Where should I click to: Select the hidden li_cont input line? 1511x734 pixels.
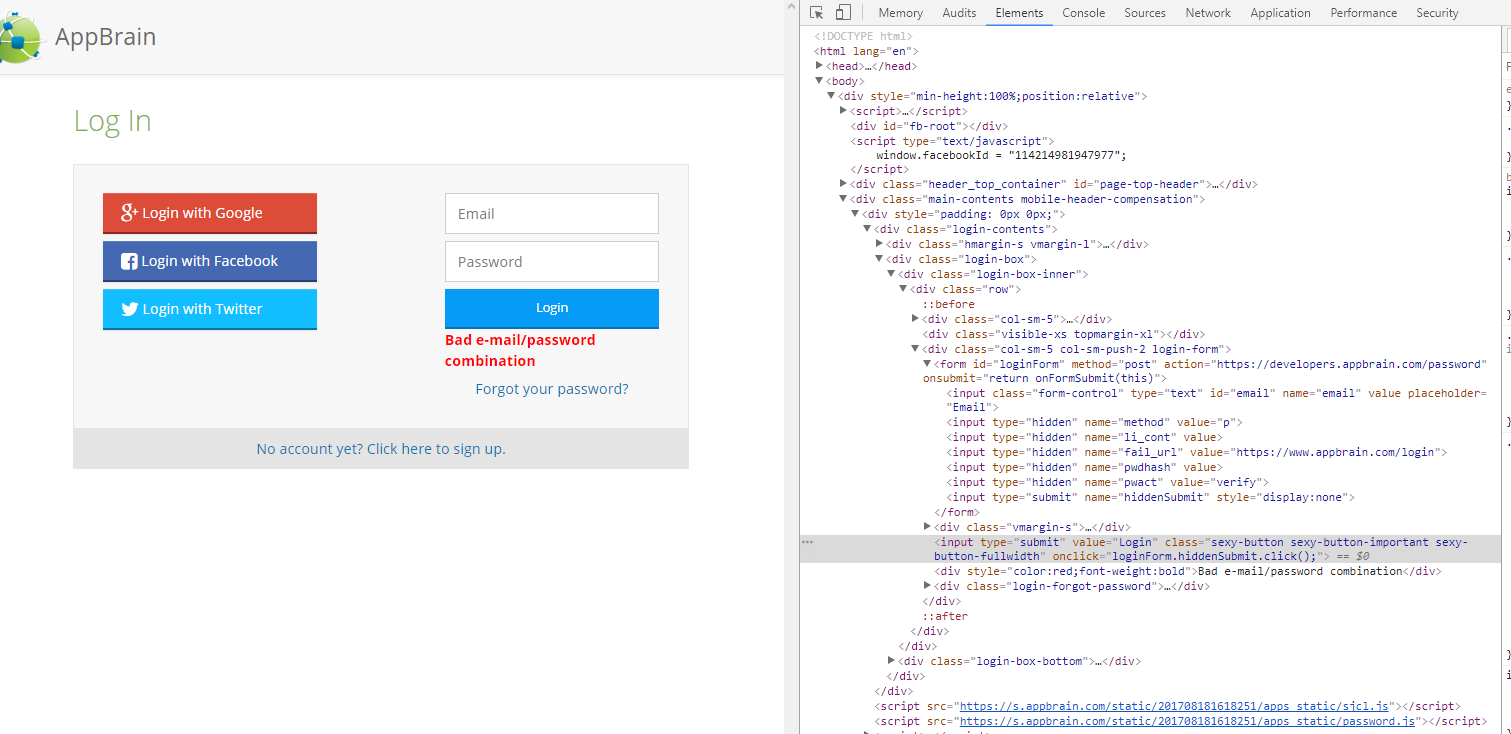point(1085,437)
